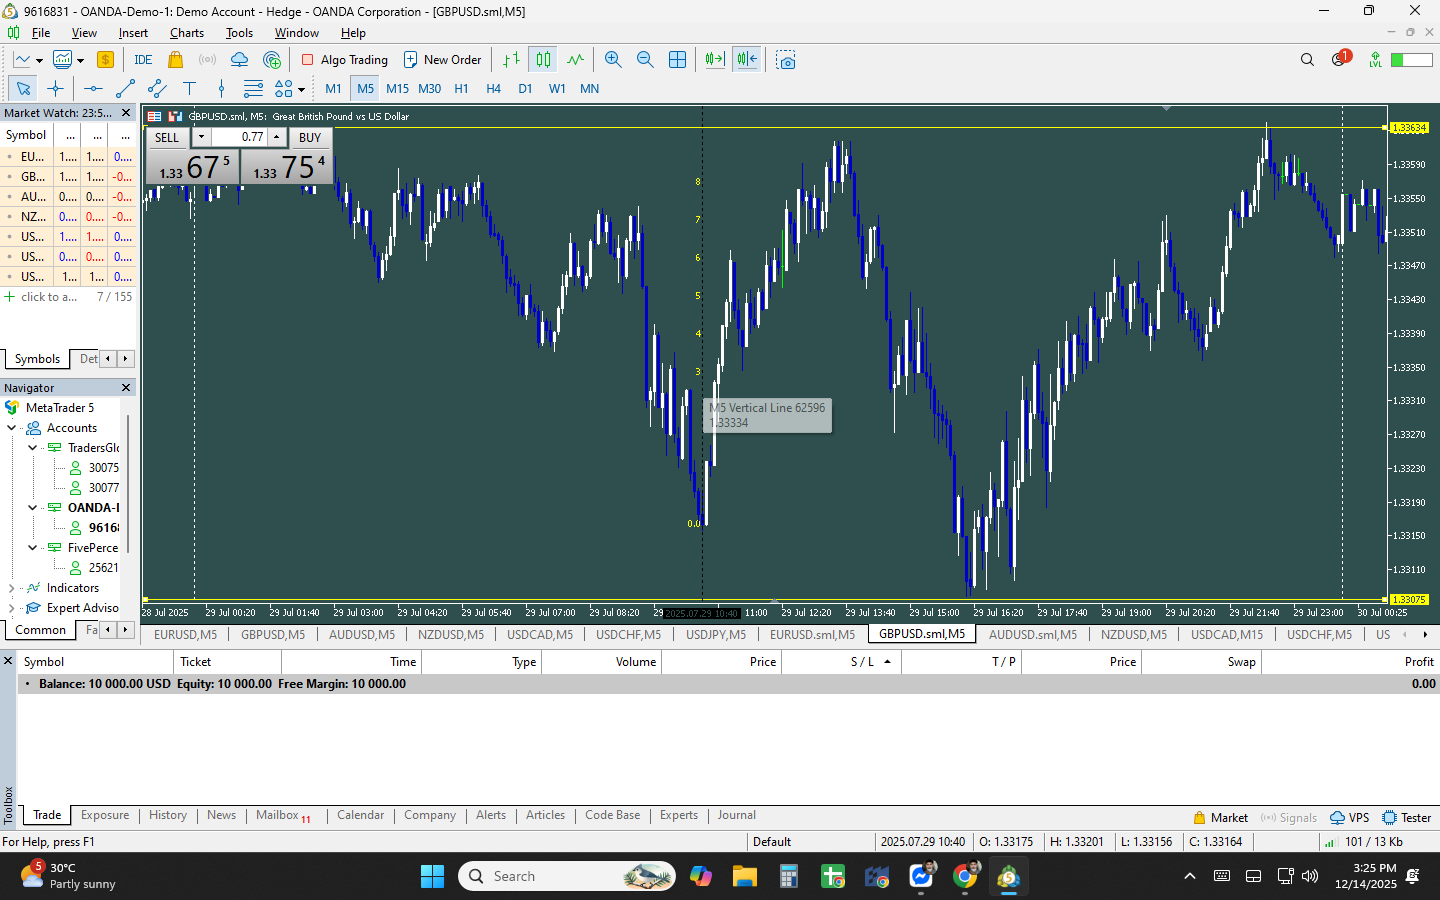This screenshot has width=1440, height=900.
Task: Switch to the USDJPY,M5 chart tab
Action: 716,634
